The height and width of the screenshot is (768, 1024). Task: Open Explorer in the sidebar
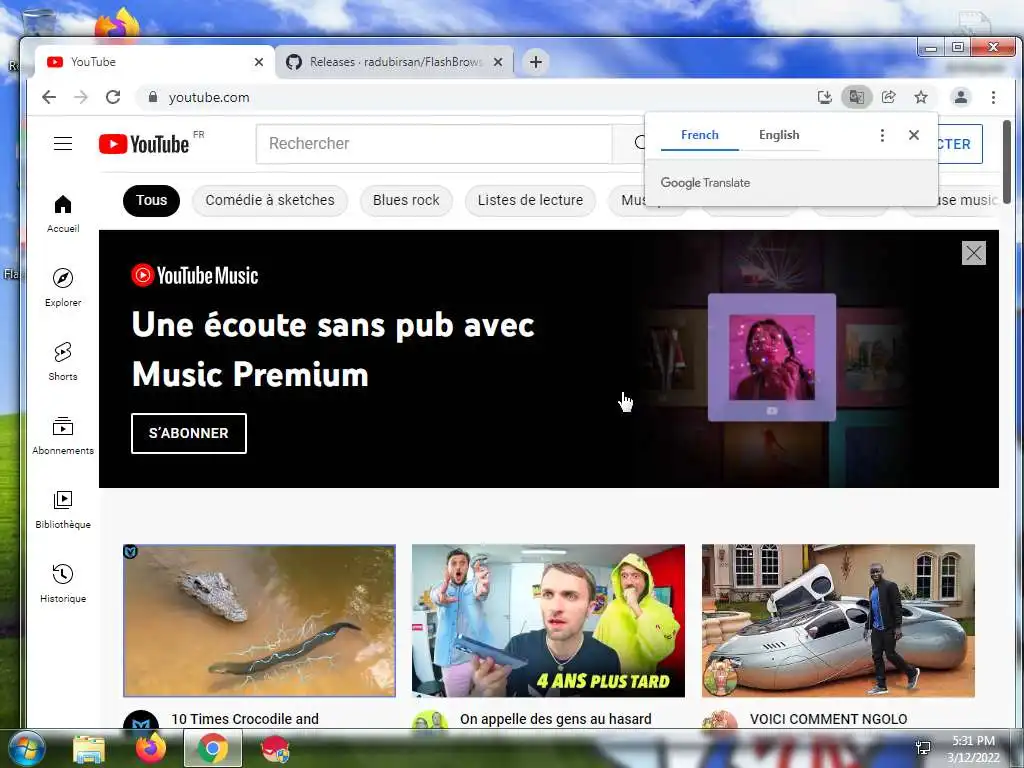tap(63, 288)
